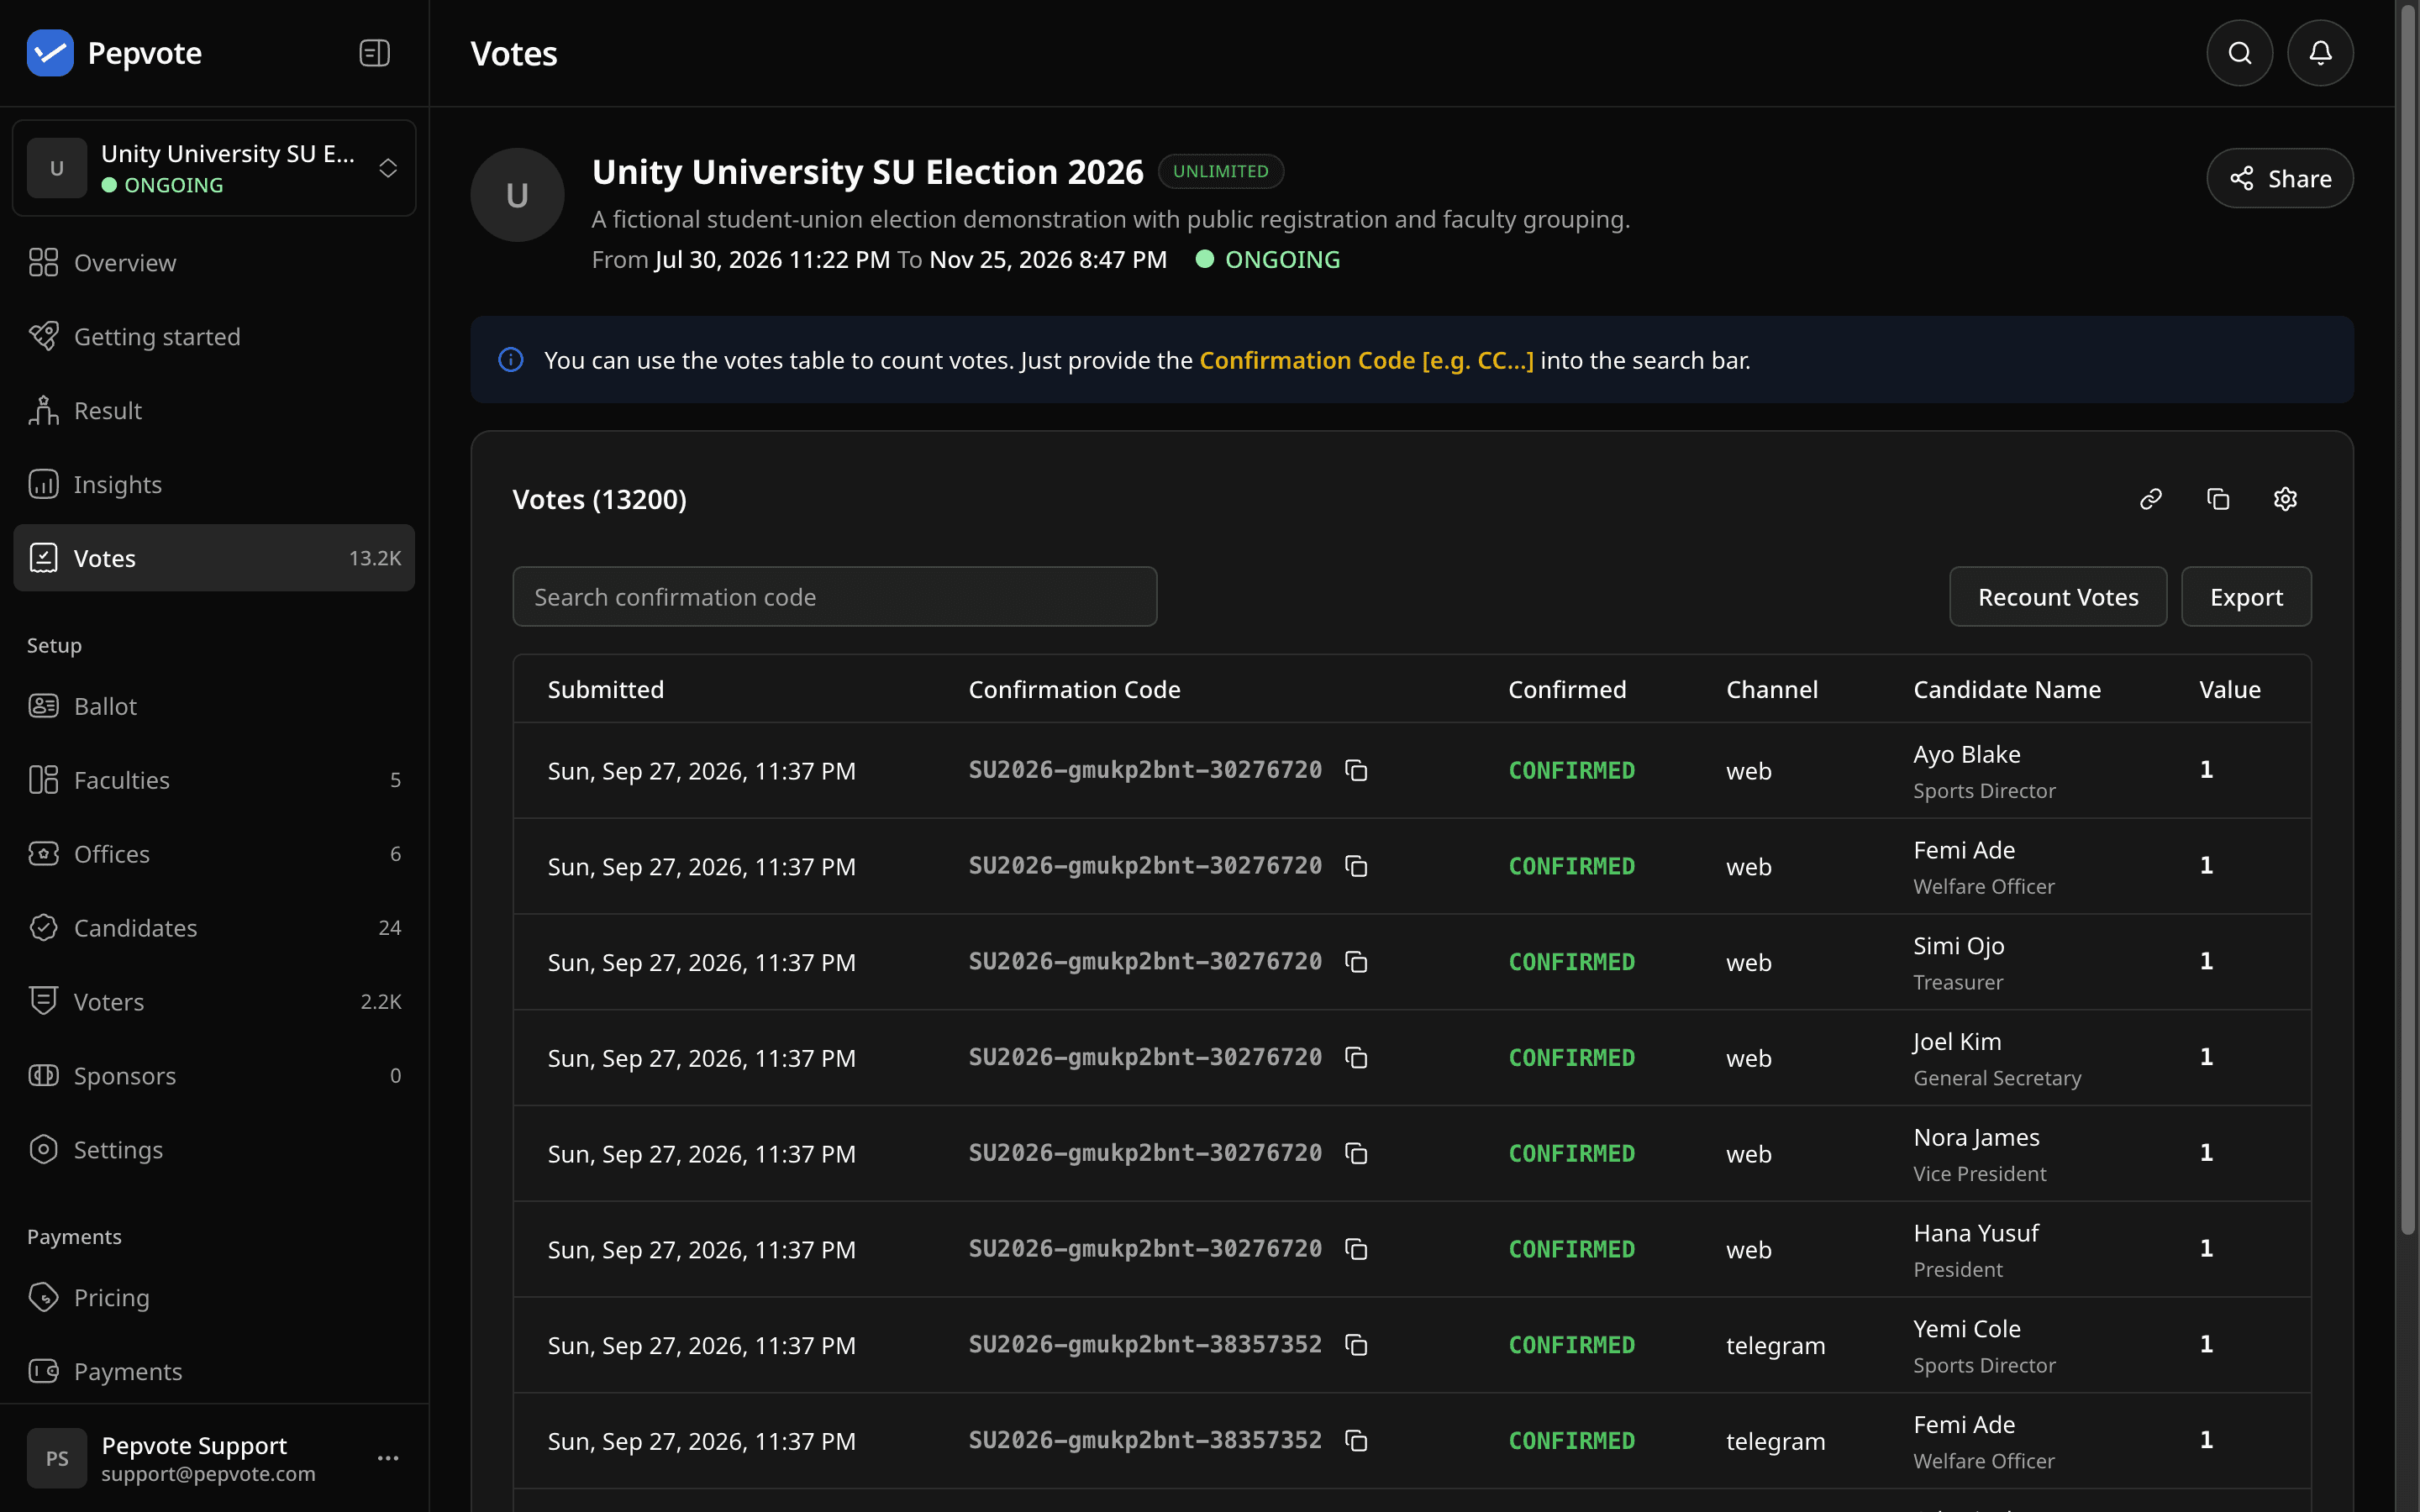Copy the Ayo Blake row confirmation code

(1356, 770)
